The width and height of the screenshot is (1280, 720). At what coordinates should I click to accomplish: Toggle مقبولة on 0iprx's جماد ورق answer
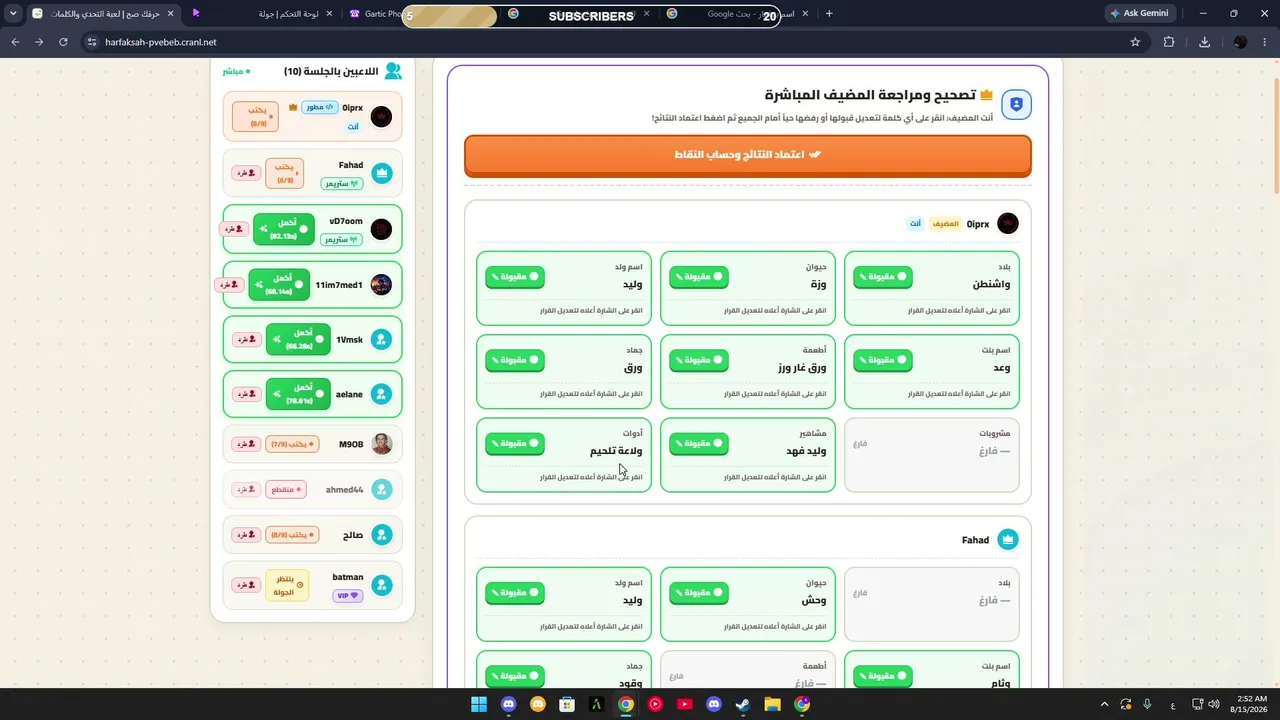pos(515,360)
